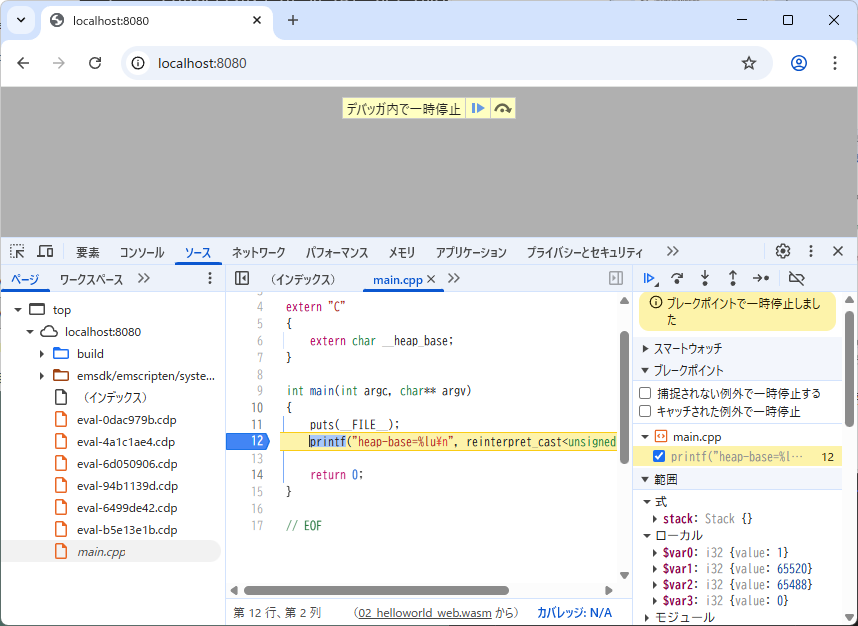The width and height of the screenshot is (858, 626).
Task: Show more navigator tabs
Action: (144, 279)
